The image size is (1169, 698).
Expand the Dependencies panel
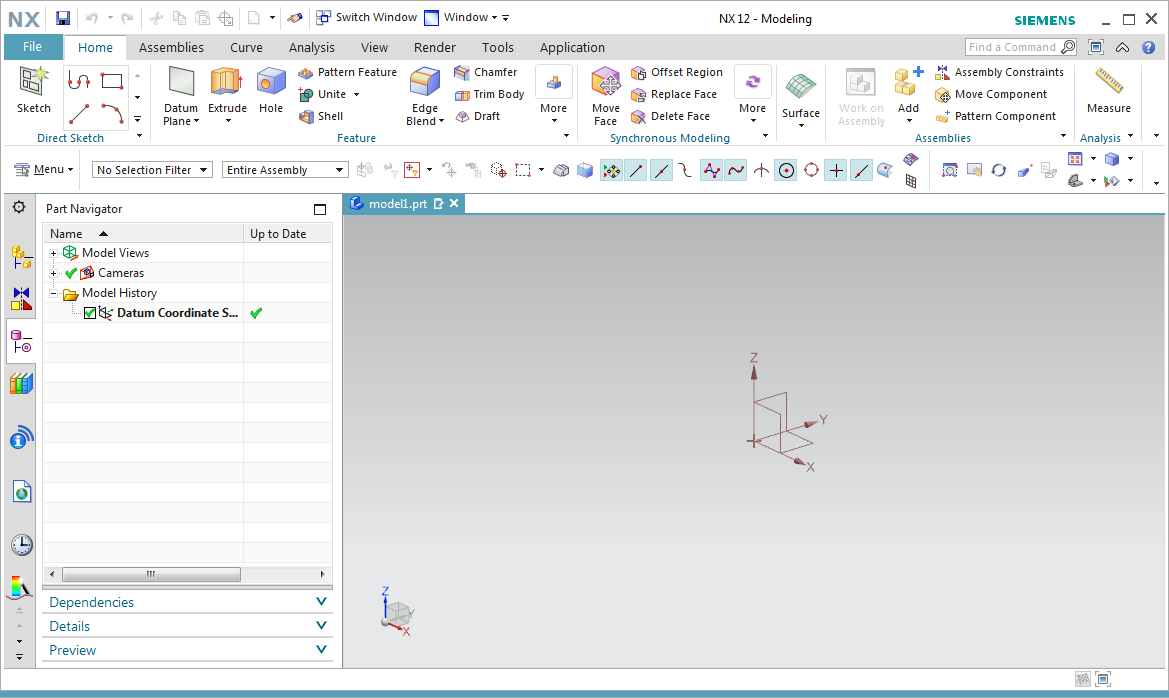point(187,602)
